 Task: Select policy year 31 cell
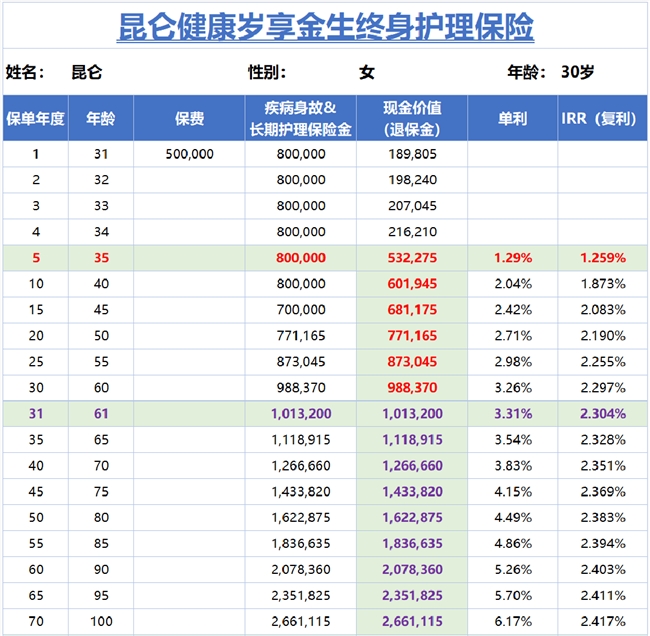click(x=36, y=414)
